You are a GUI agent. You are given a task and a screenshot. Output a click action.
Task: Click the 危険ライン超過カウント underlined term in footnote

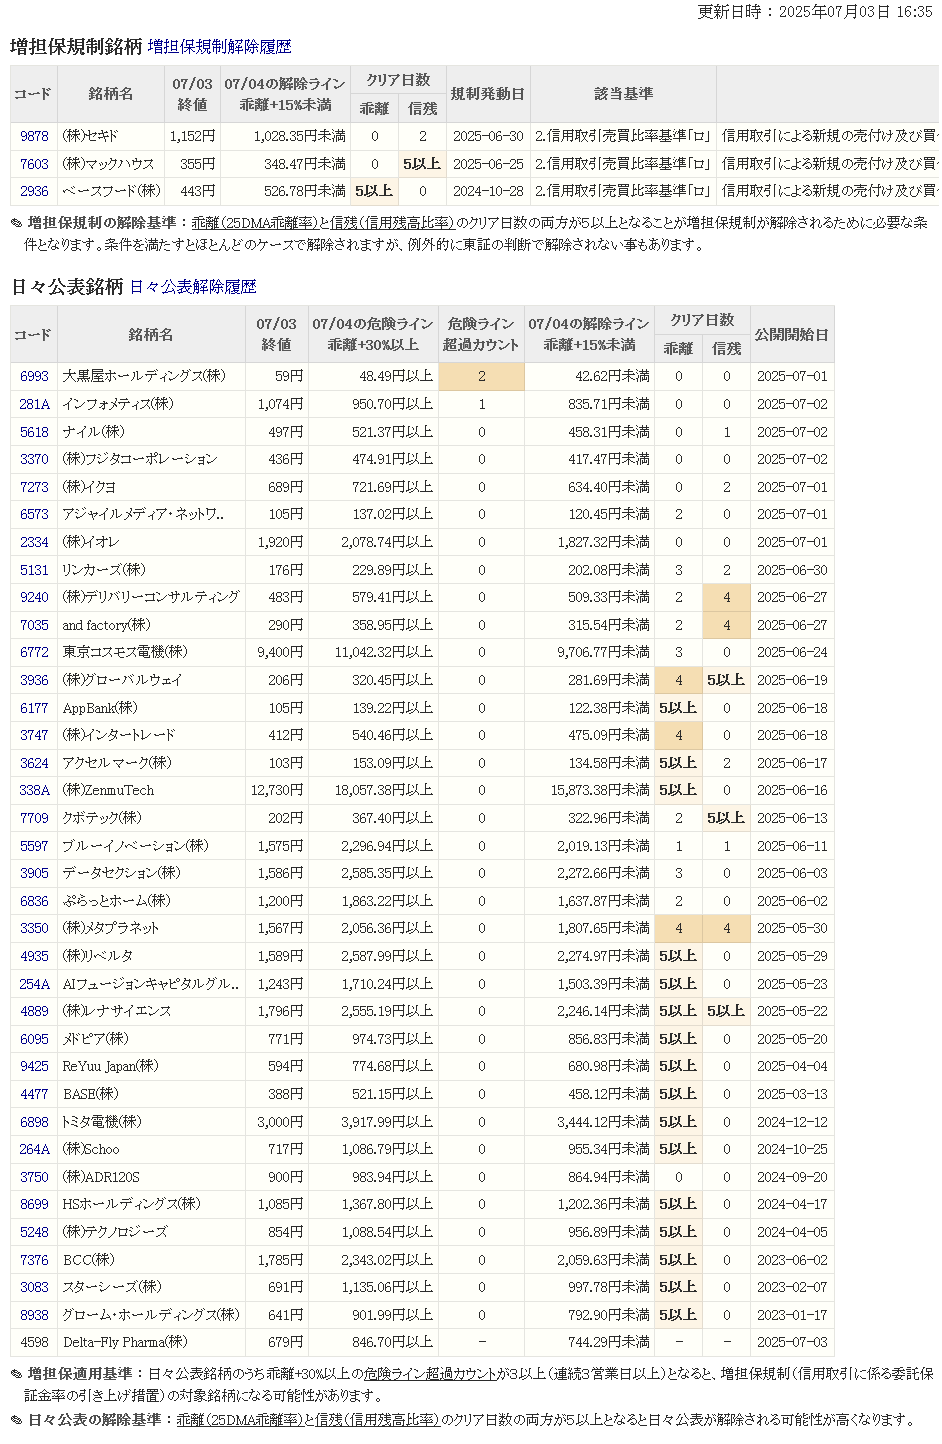431,1374
